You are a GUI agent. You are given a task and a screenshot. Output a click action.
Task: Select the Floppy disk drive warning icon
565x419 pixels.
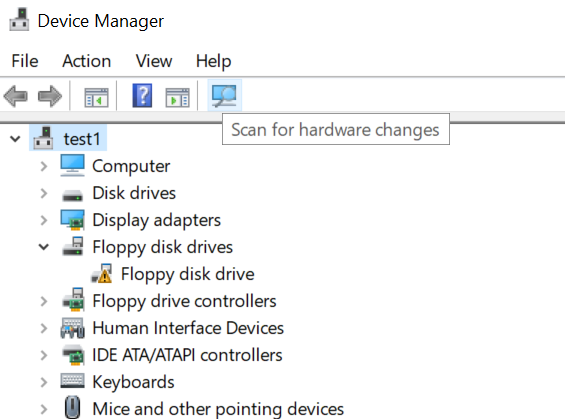pos(102,274)
